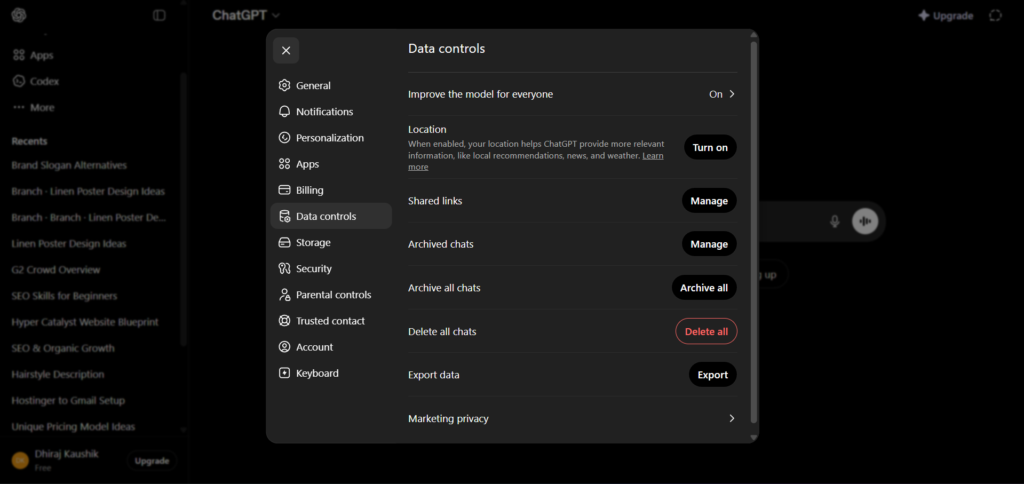
Task: Open the ChatGPT model dropdown
Action: point(246,15)
